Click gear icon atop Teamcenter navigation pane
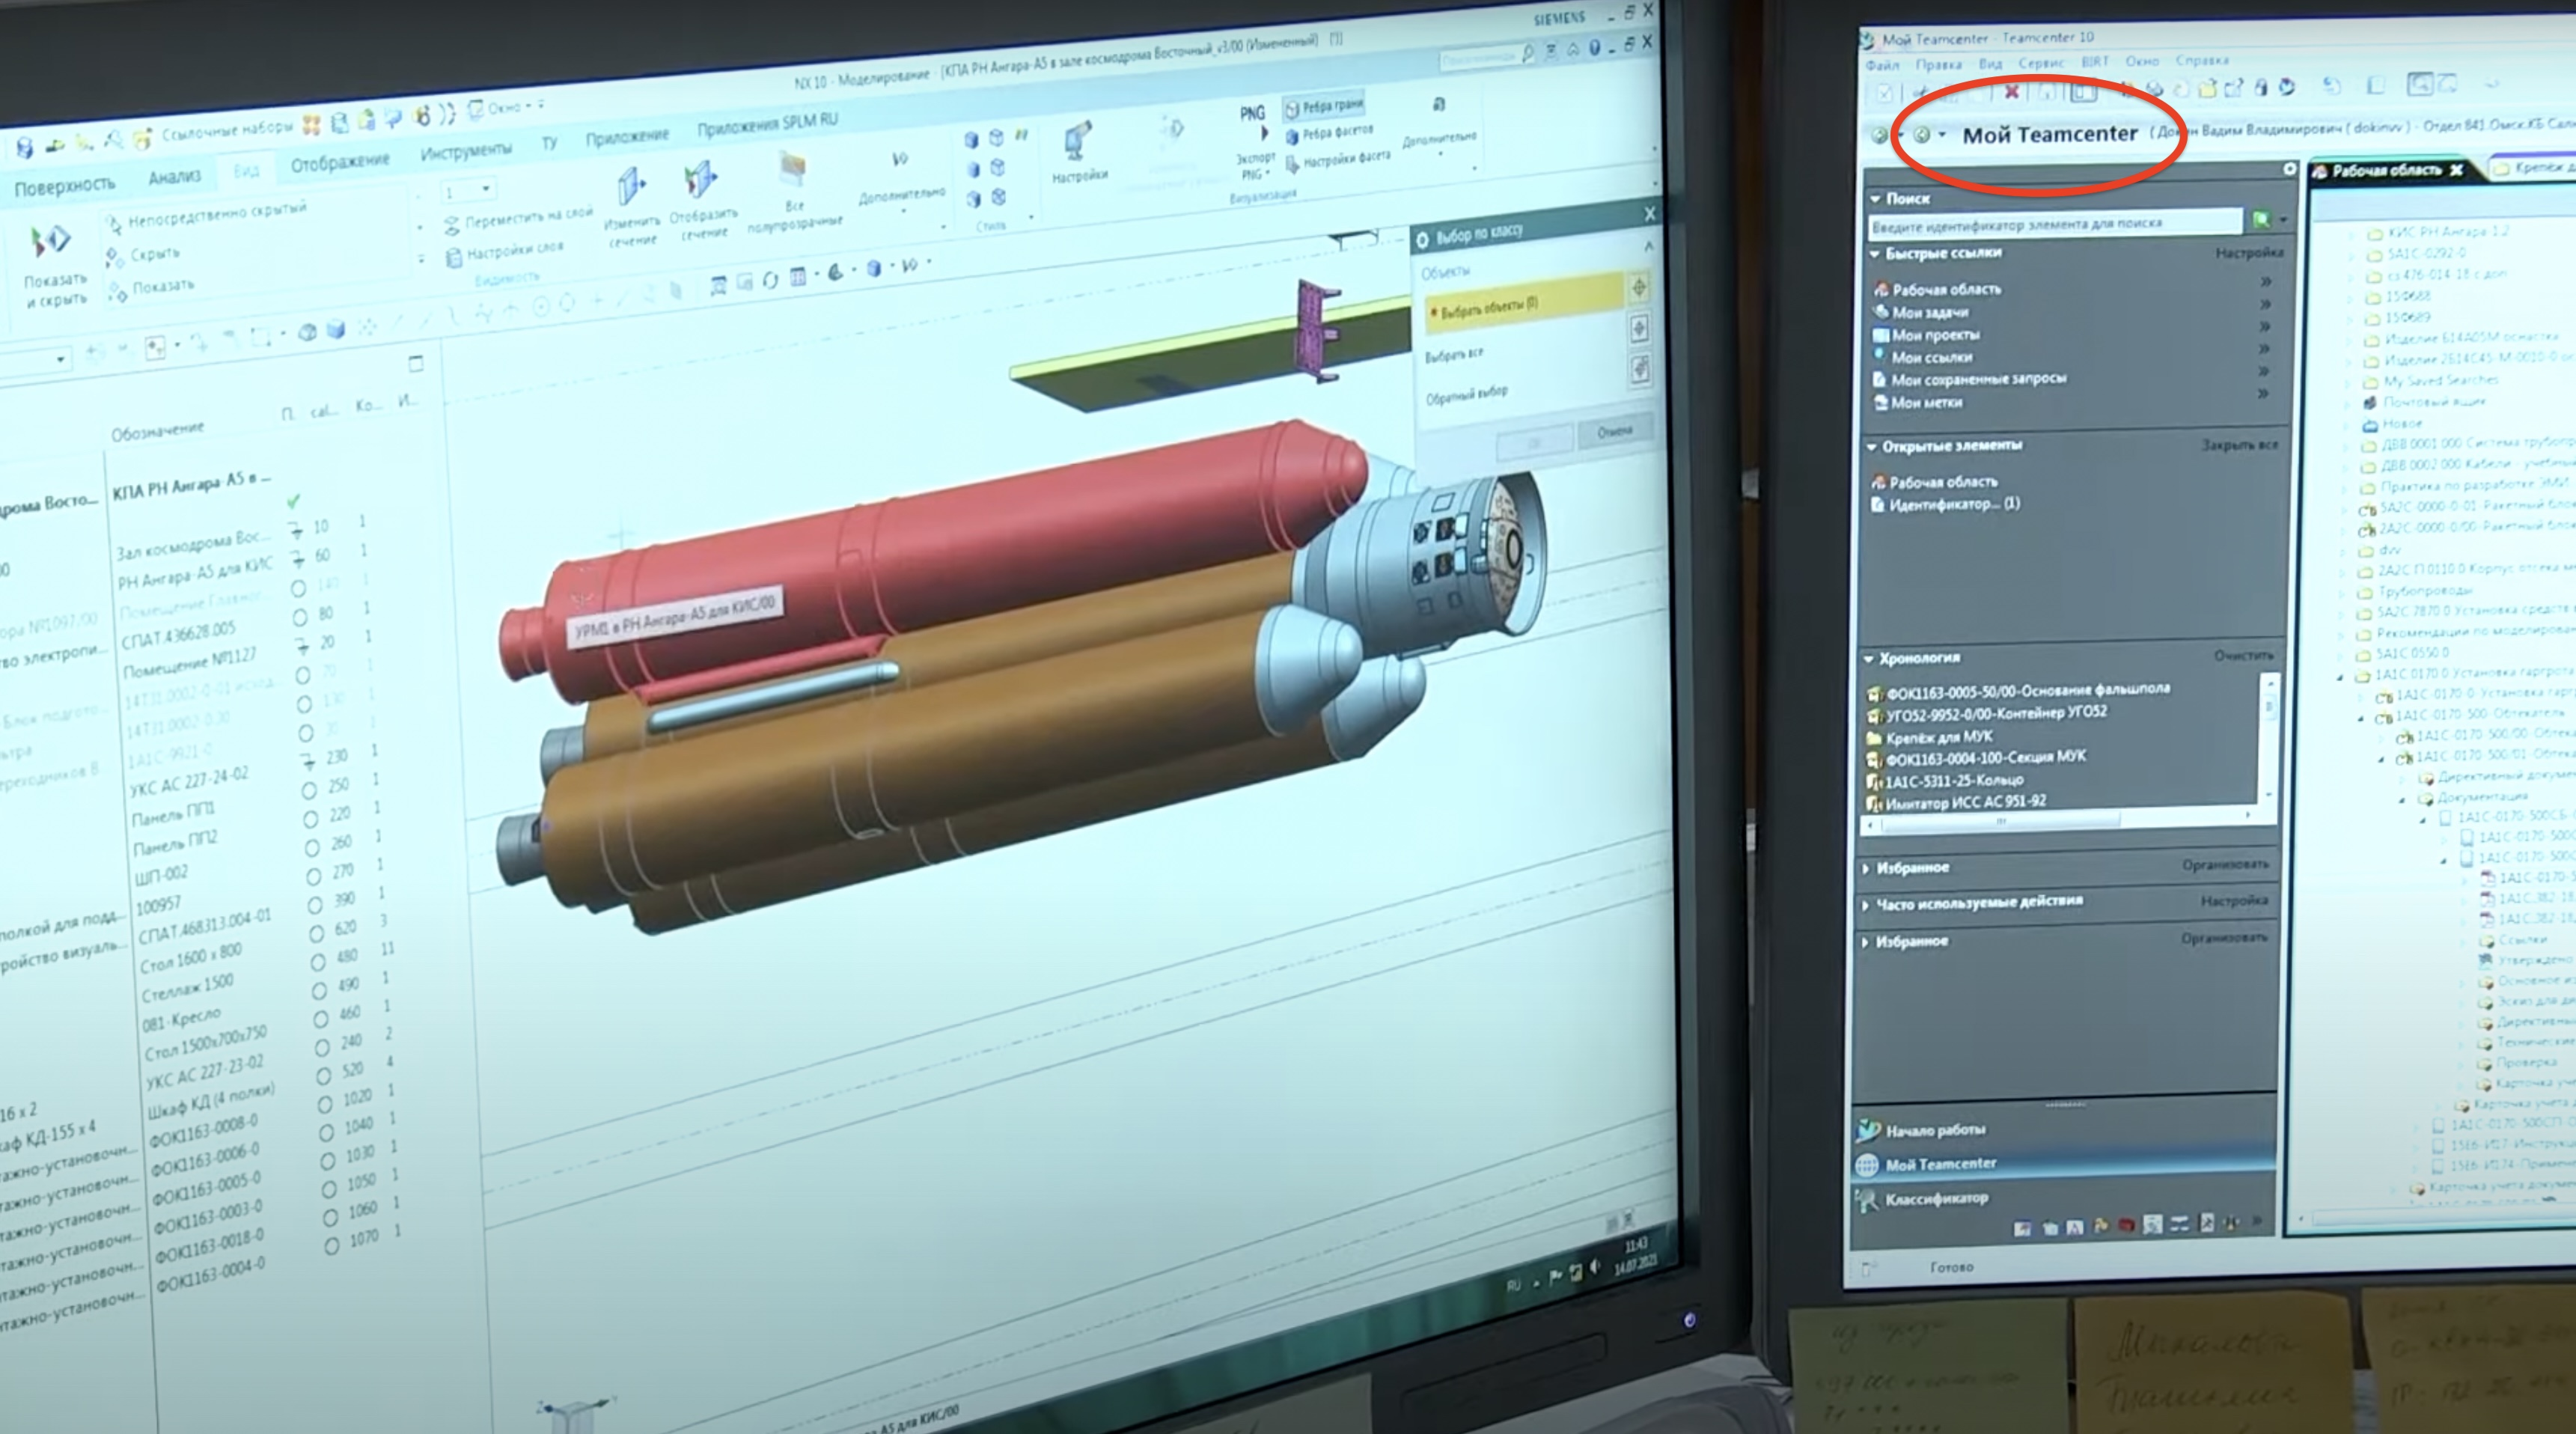Image resolution: width=2576 pixels, height=1434 pixels. click(x=2290, y=170)
